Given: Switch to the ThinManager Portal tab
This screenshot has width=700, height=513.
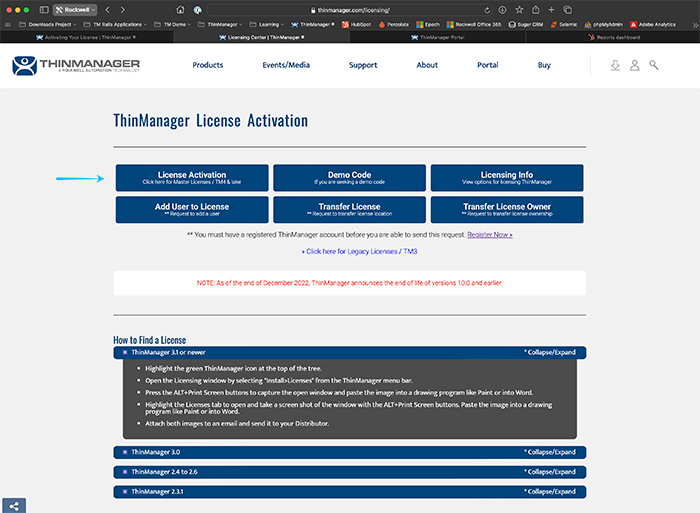Looking at the screenshot, I should pyautogui.click(x=438, y=38).
